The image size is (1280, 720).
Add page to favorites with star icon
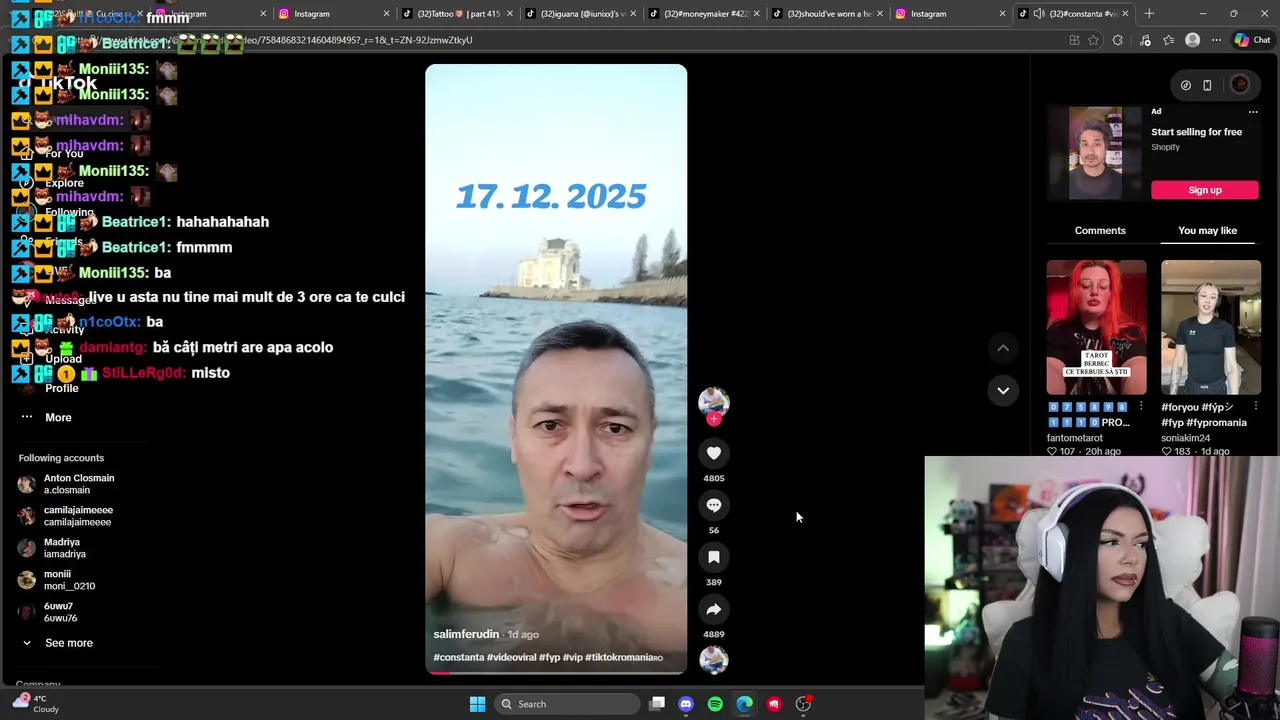1093,40
